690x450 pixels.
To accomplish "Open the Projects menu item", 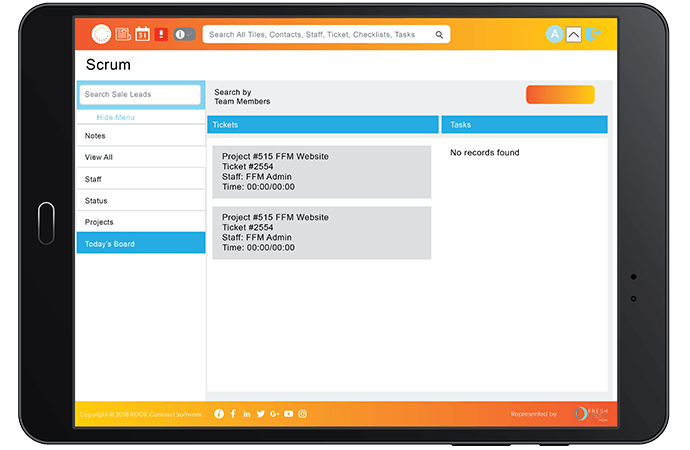I will (141, 222).
